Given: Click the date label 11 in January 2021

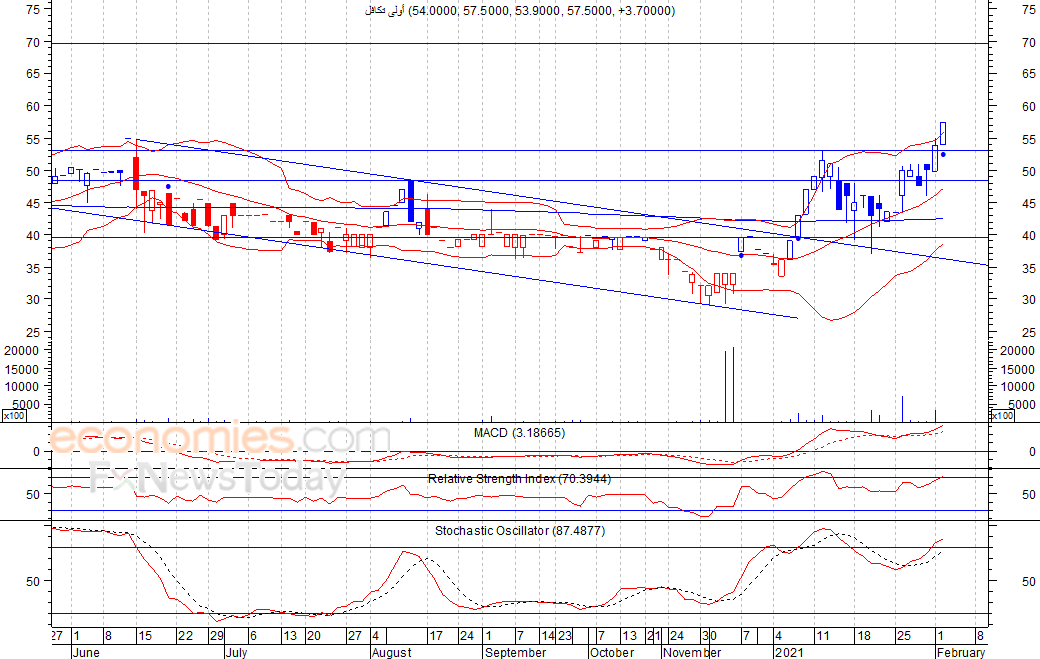Looking at the screenshot, I should coord(822,636).
